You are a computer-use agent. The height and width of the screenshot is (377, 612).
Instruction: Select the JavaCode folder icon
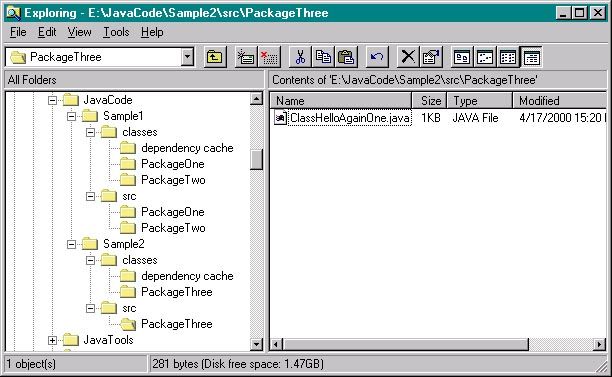(71, 100)
